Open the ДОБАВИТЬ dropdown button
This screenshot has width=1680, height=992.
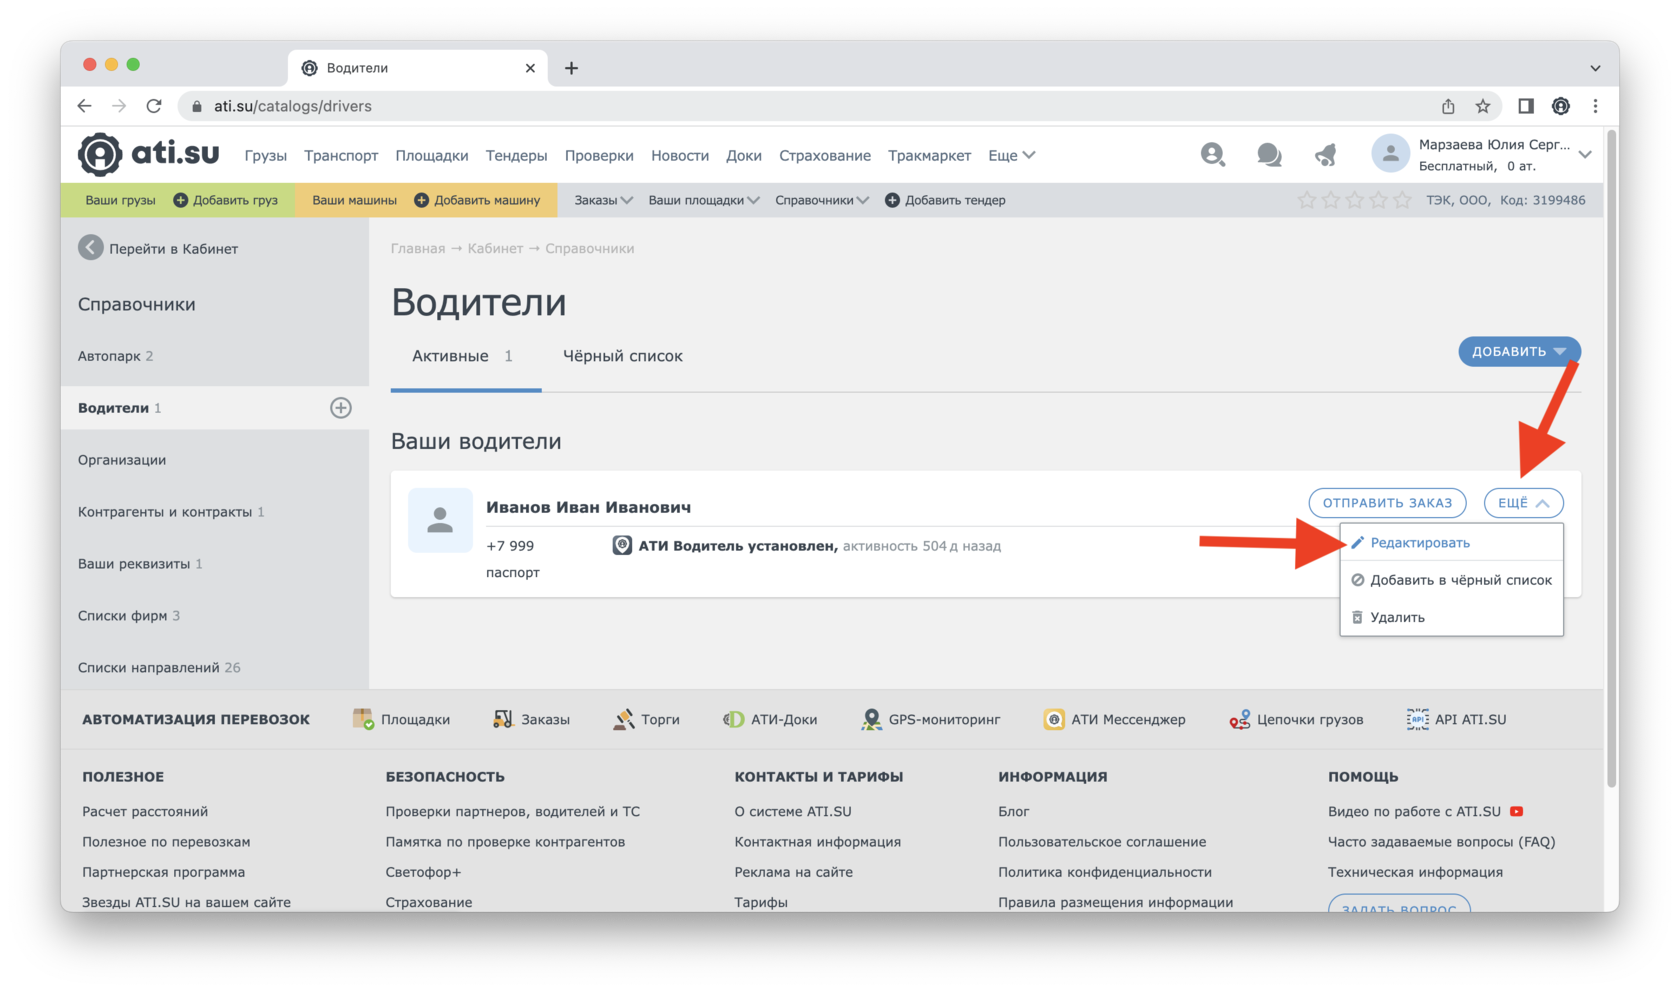tap(1519, 351)
